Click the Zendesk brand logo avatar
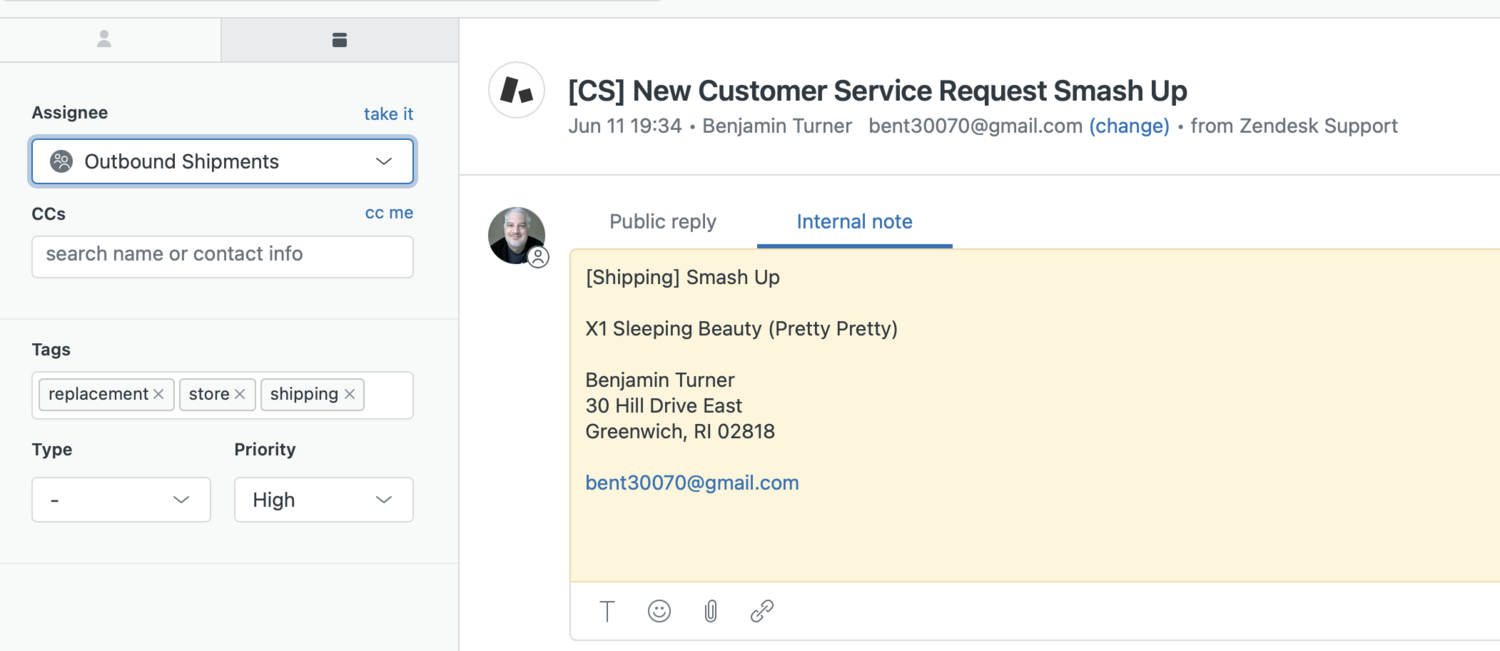 [x=517, y=90]
